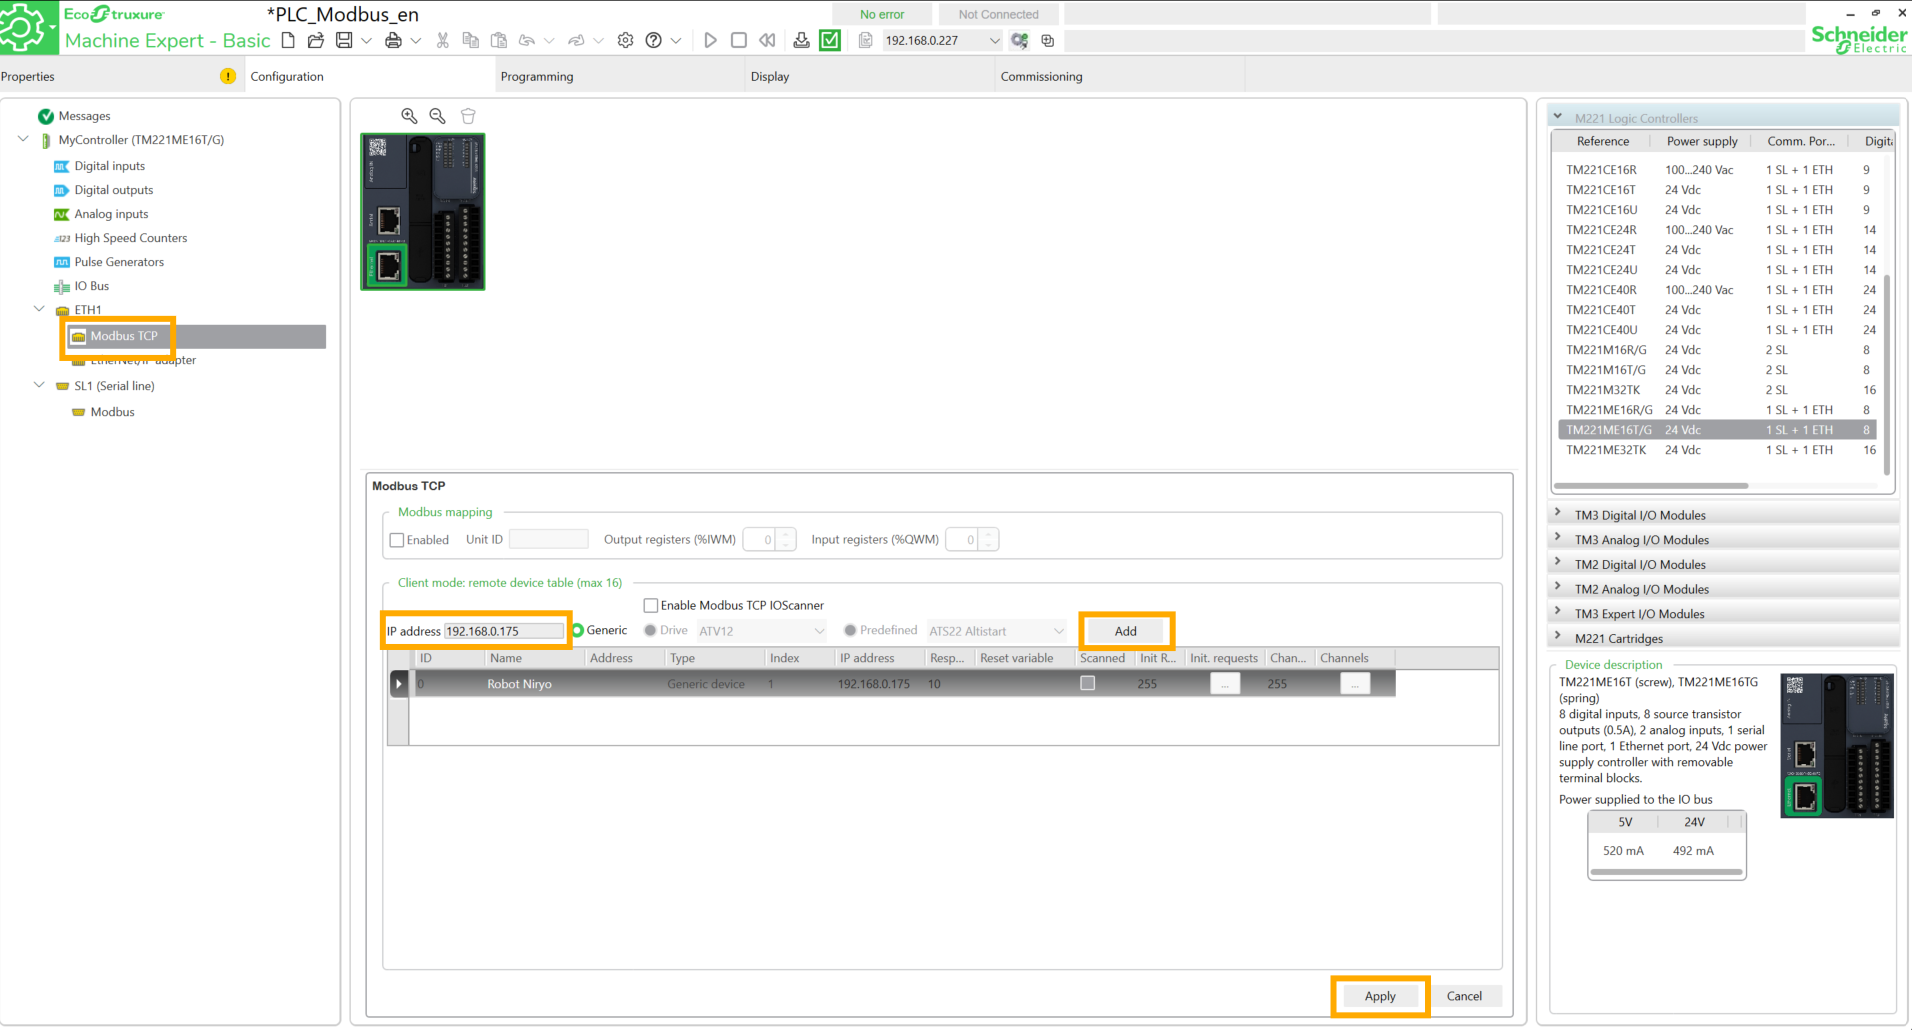This screenshot has width=1912, height=1030.
Task: Enable the Modbus mapping checkbox
Action: tap(397, 540)
